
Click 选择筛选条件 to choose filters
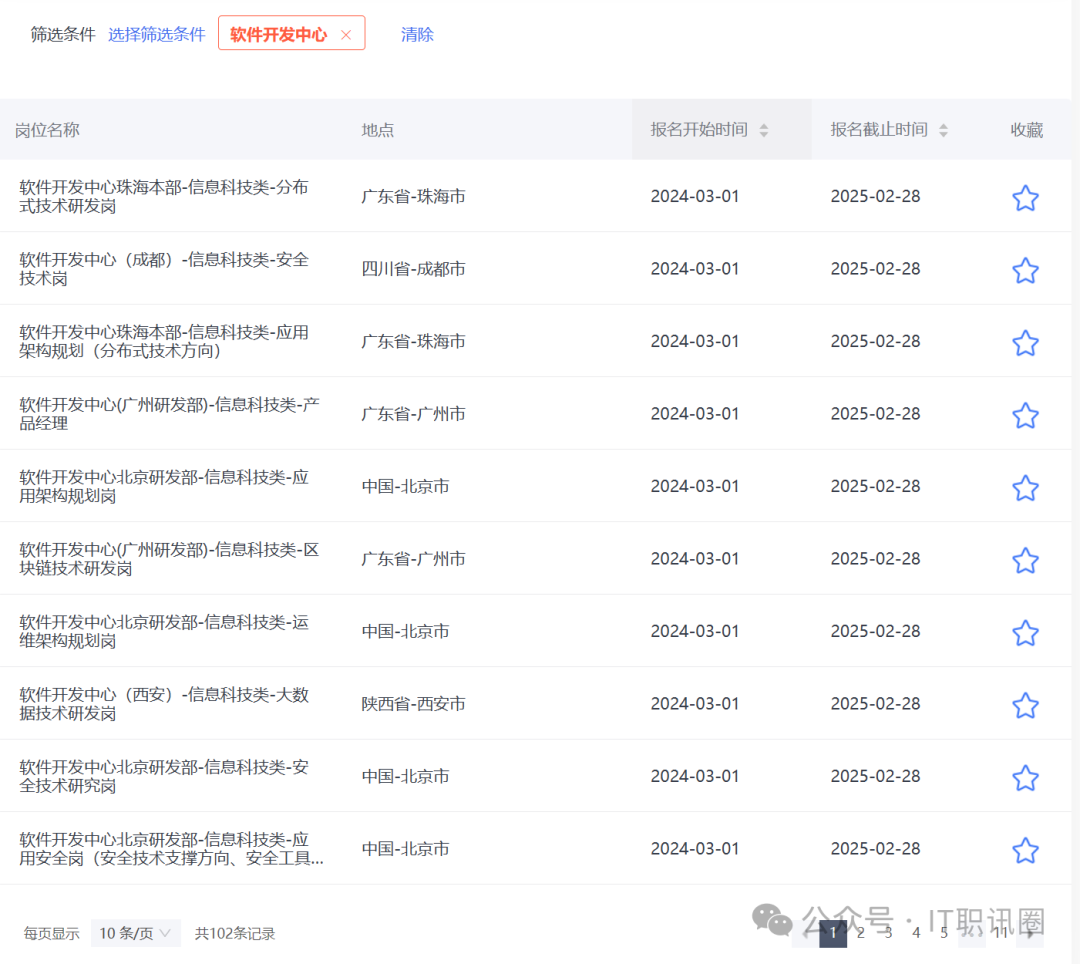[156, 34]
